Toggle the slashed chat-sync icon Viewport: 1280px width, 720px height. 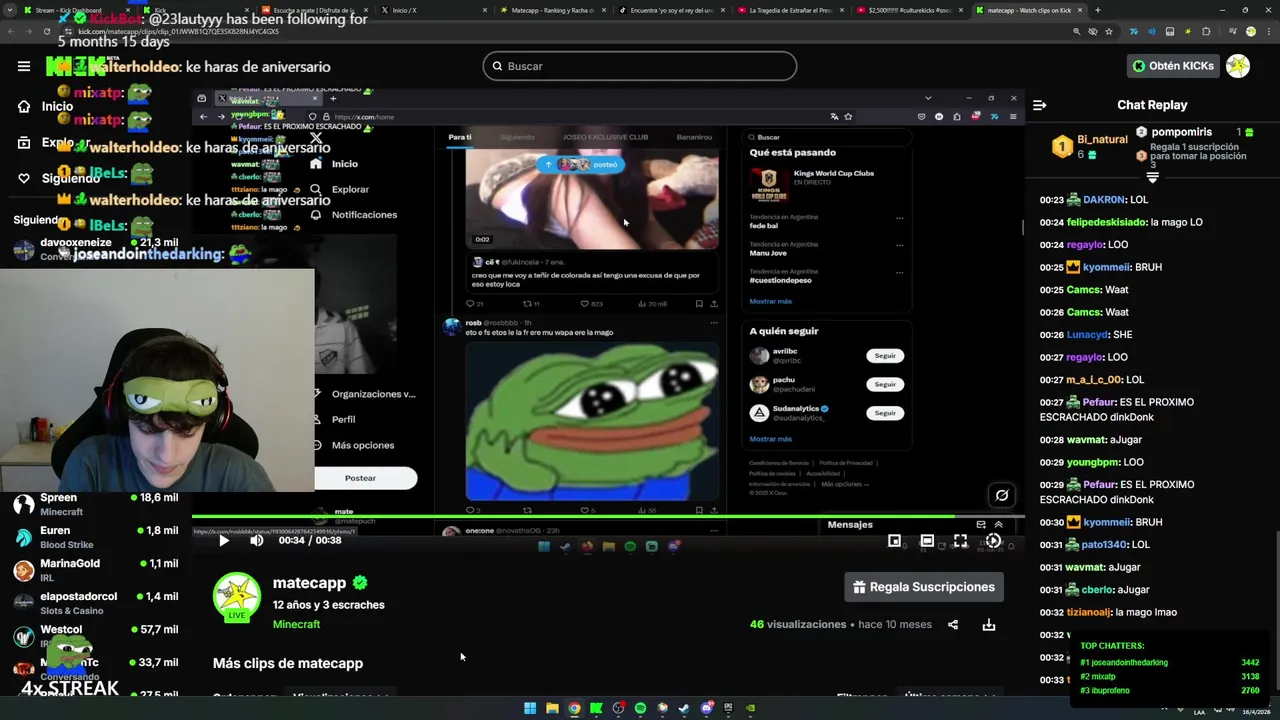(x=1002, y=495)
